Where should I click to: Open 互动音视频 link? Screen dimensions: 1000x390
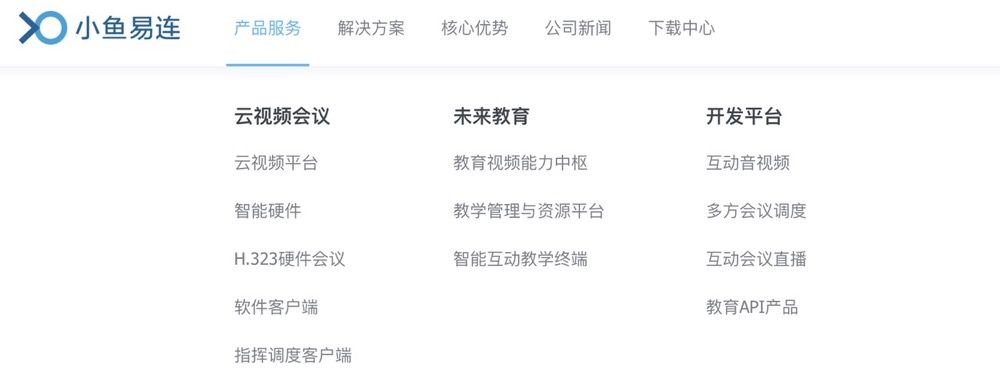click(x=747, y=163)
